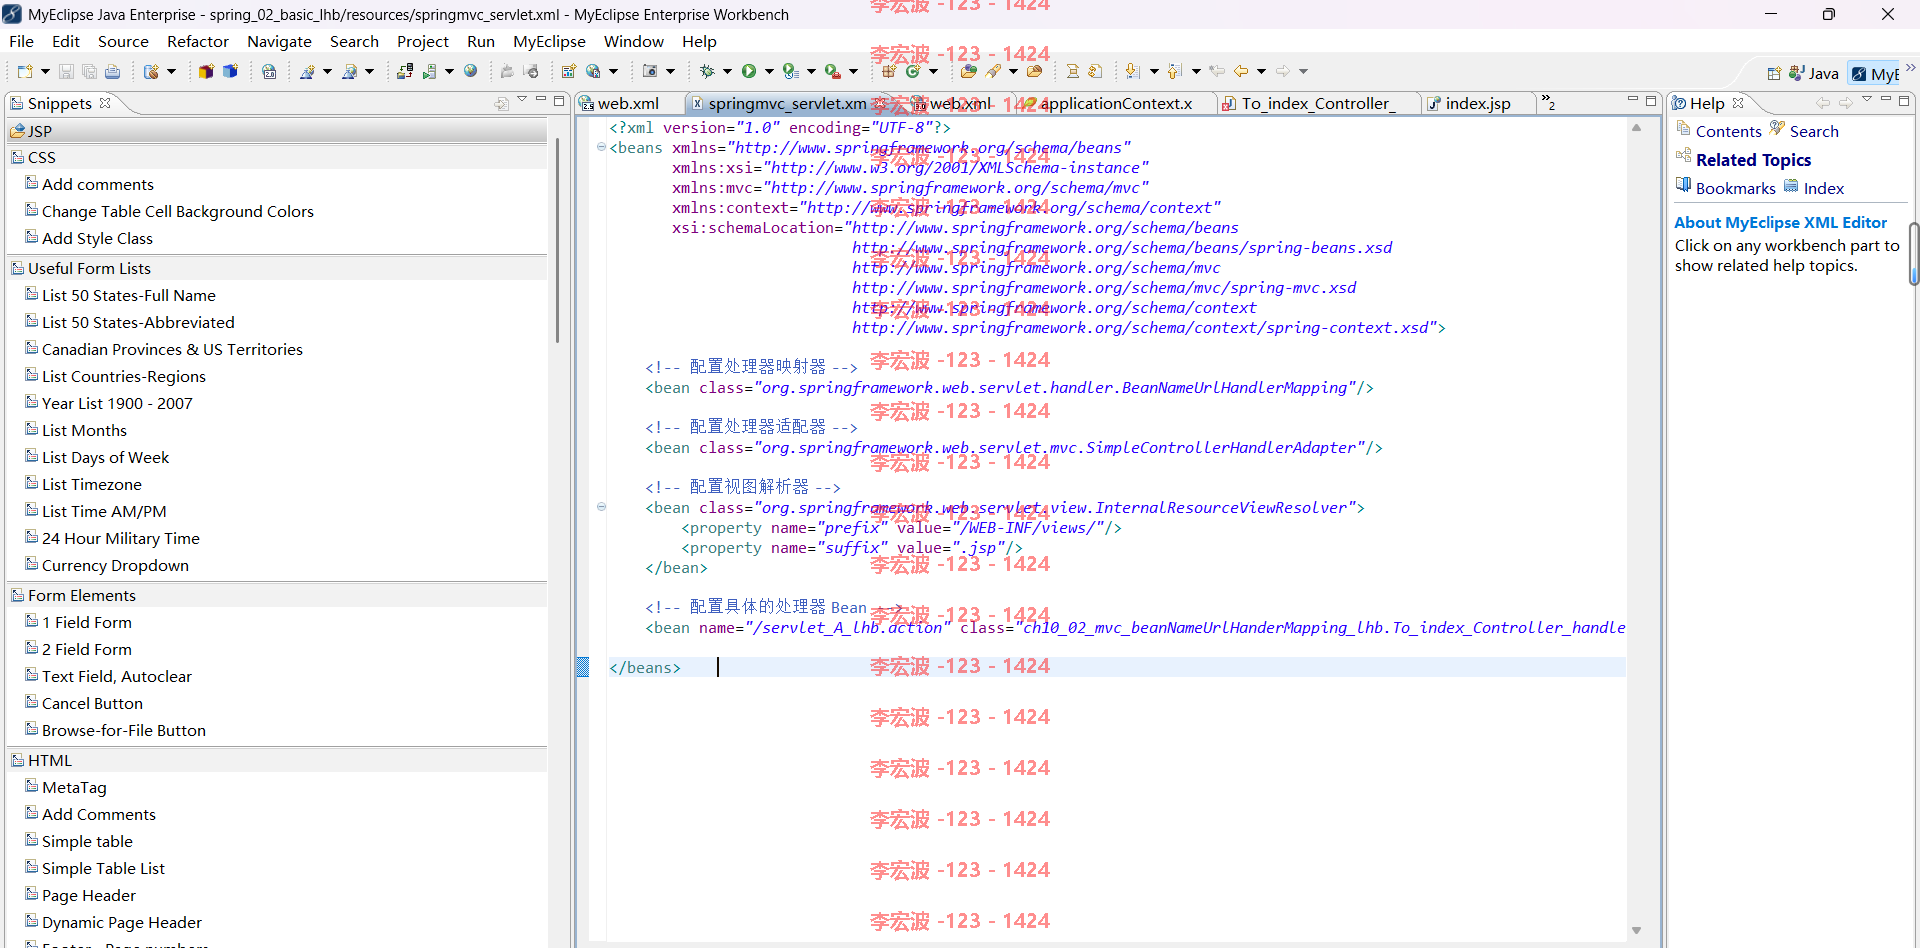The image size is (1920, 948).
Task: Minimize the Help view
Action: tap(1886, 100)
